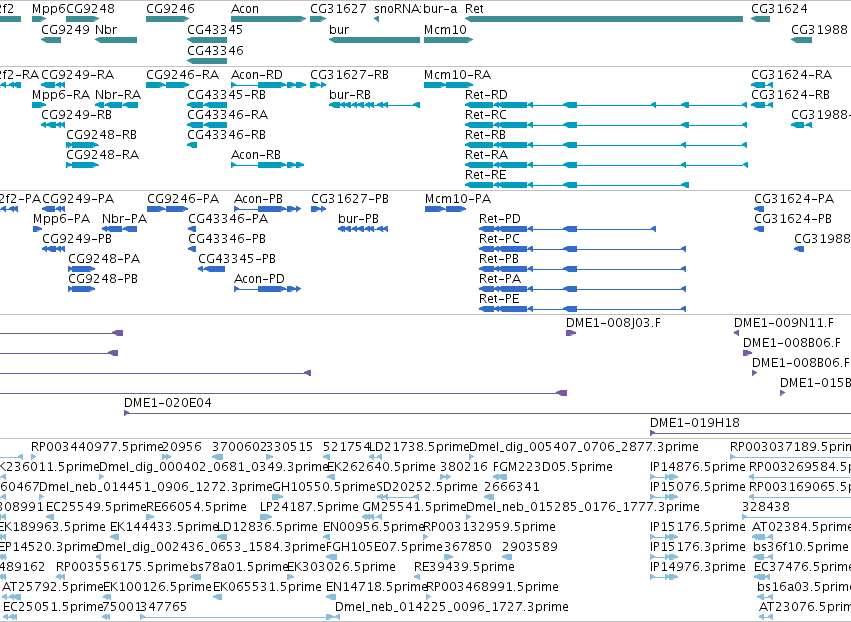The width and height of the screenshot is (851, 622).
Task: Open the Acon-RB transcript
Action: point(268,165)
